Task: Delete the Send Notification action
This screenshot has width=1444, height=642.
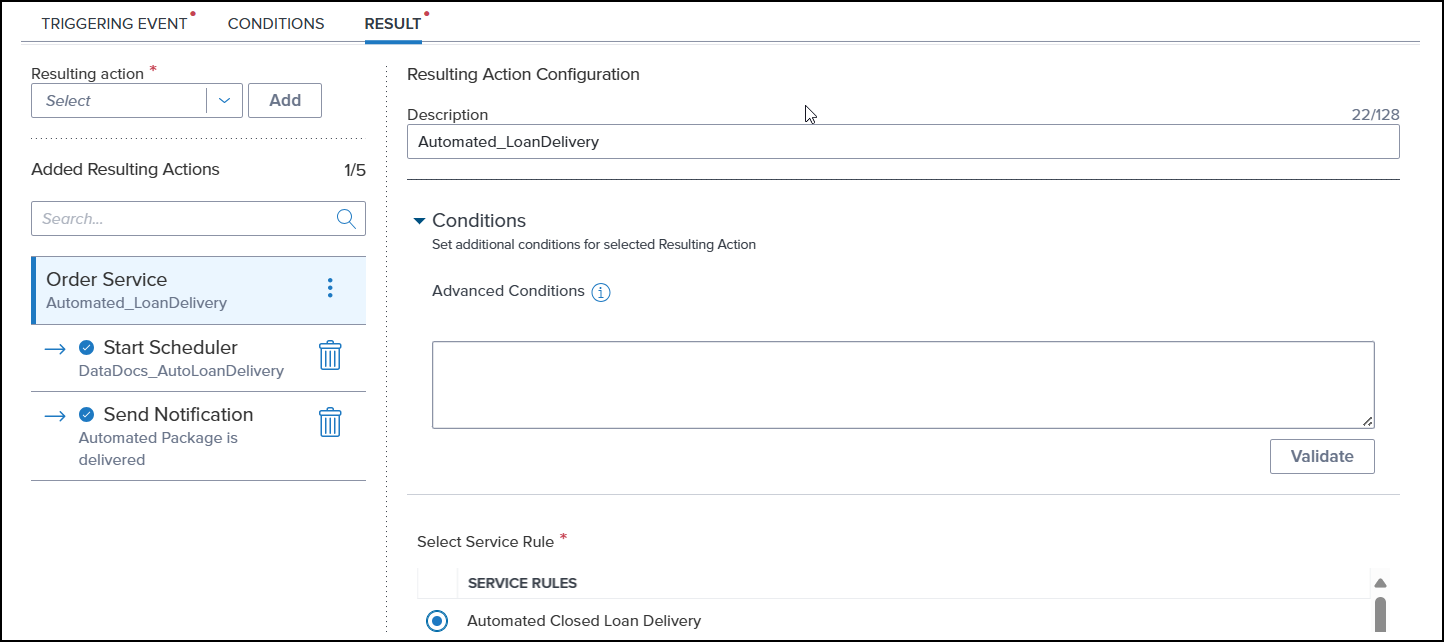Action: click(x=330, y=423)
